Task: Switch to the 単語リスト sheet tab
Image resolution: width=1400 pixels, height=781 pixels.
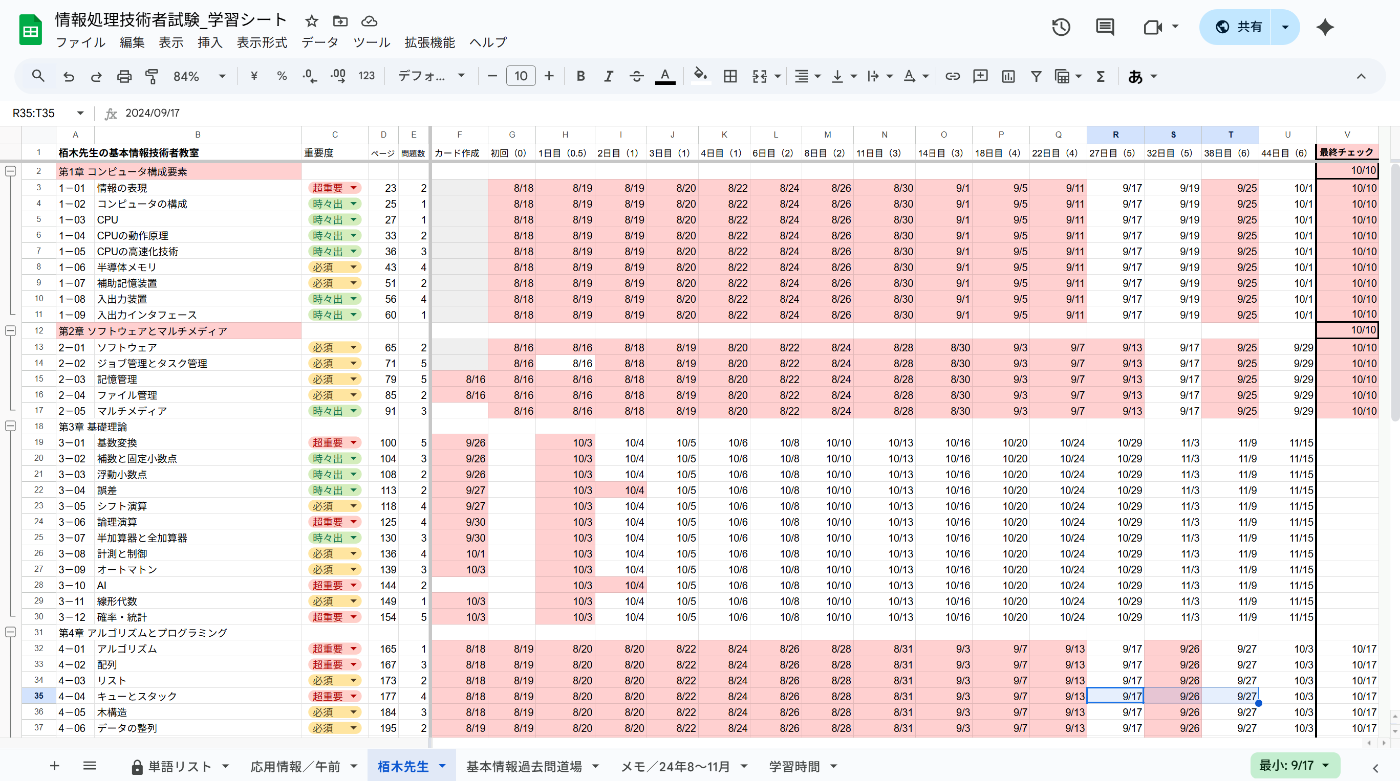Action: coord(180,766)
